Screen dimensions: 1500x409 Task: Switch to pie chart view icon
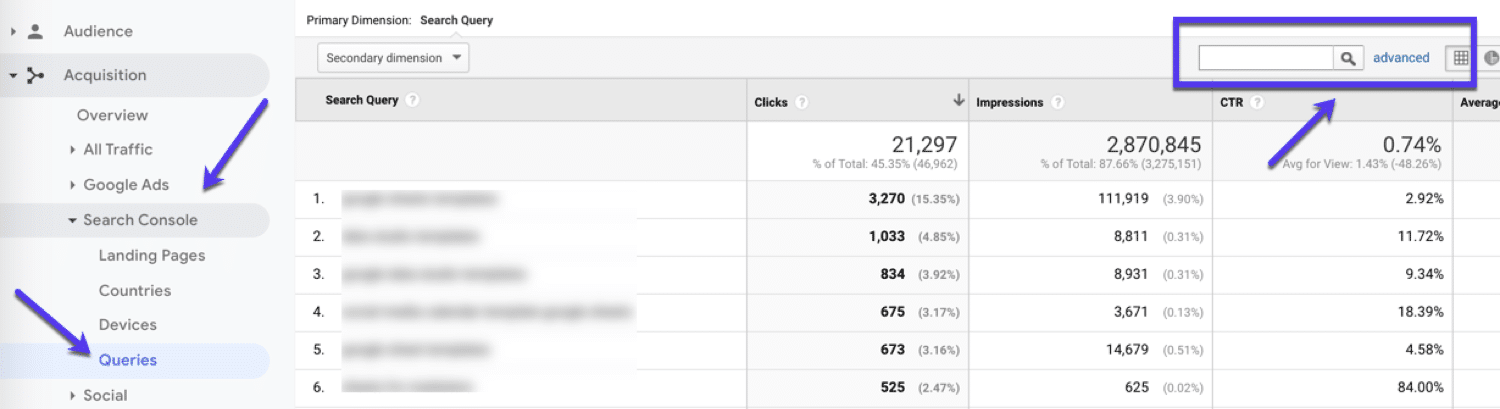tap(1490, 58)
